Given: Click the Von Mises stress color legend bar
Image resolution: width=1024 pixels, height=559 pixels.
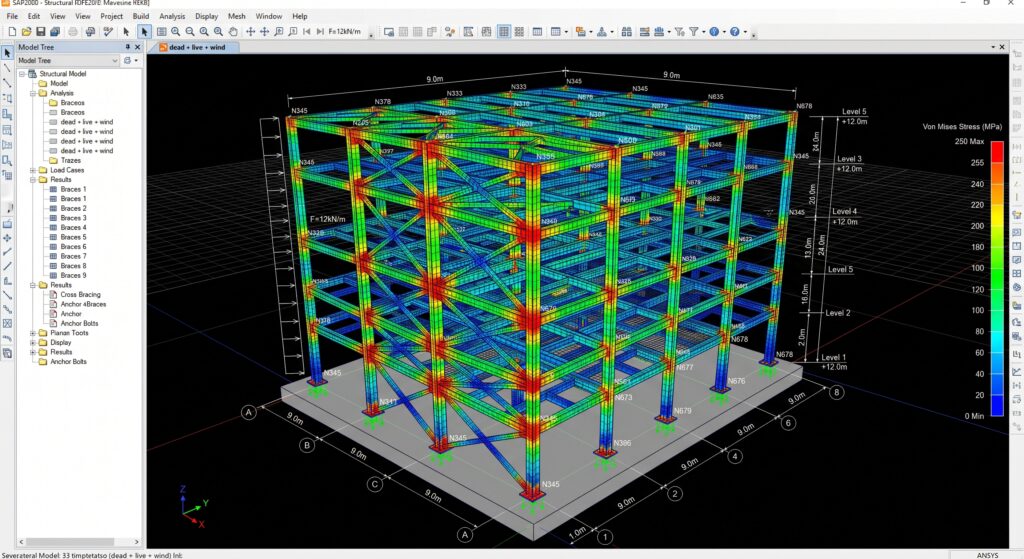Looking at the screenshot, I should 997,278.
